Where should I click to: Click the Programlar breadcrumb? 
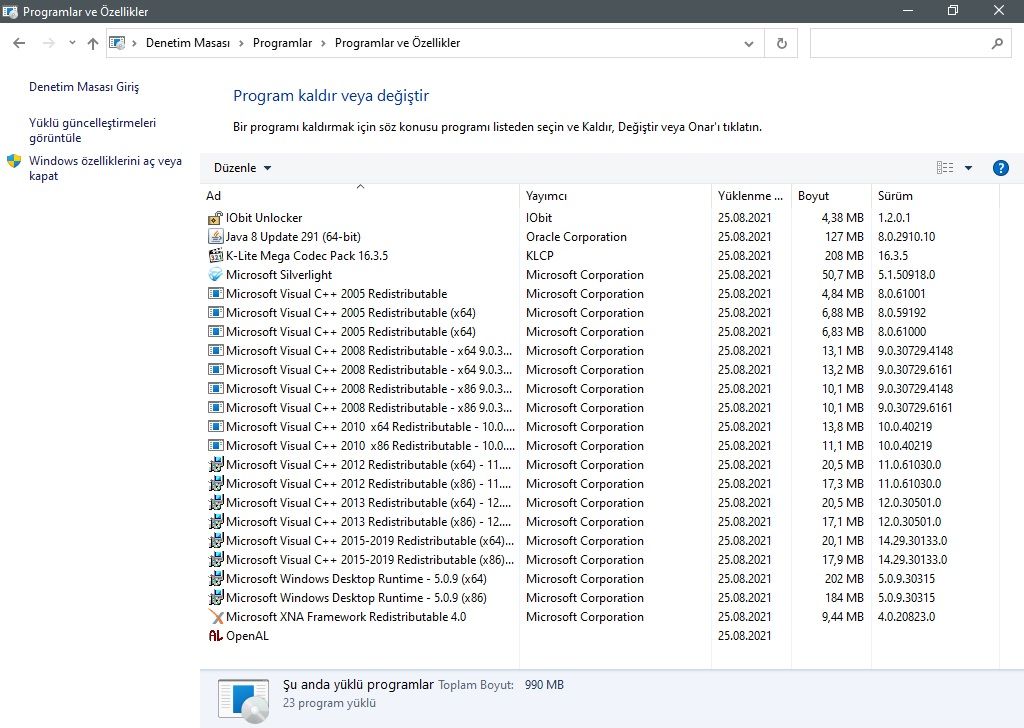(282, 43)
